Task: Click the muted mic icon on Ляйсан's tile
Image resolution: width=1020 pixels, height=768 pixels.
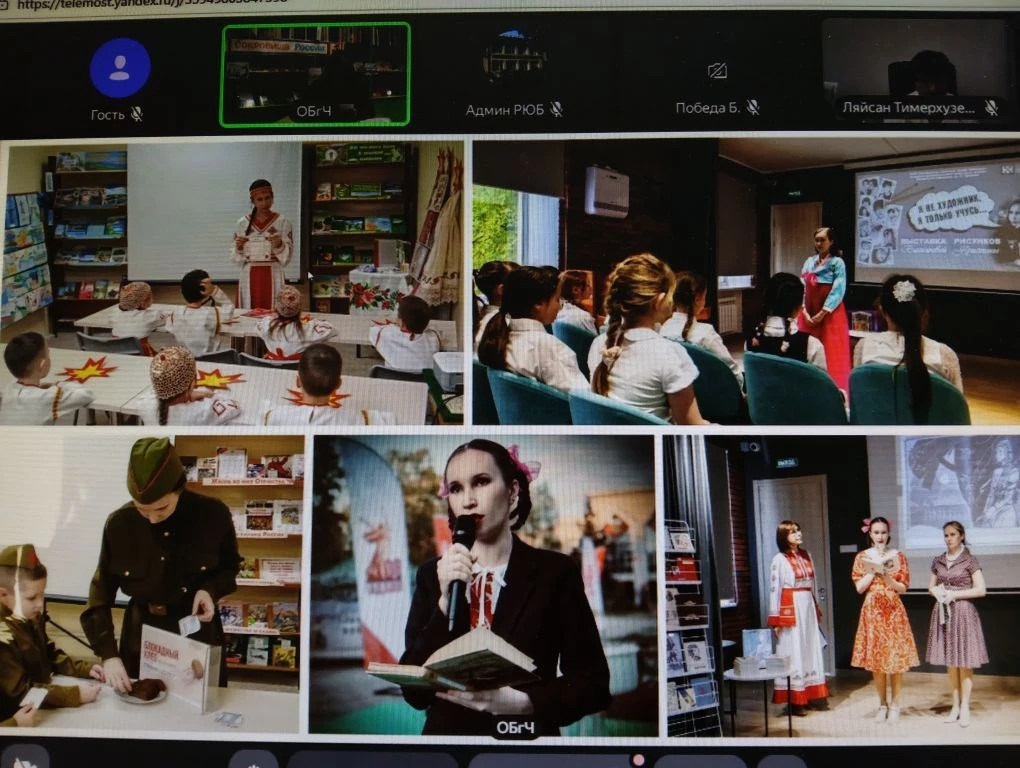Action: (x=991, y=108)
